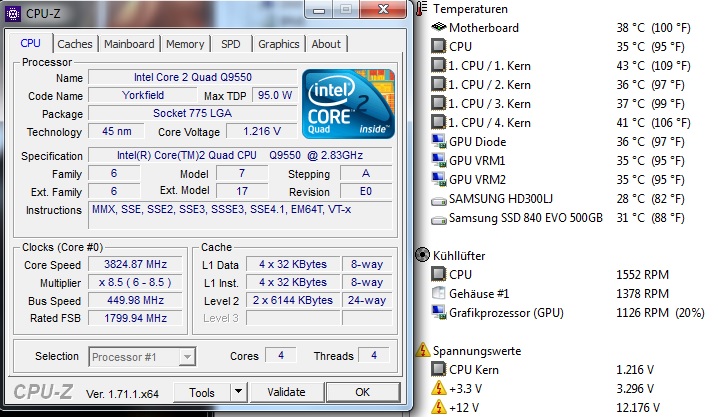Click the GPU VRM2 monitor icon
Image resolution: width=718 pixels, height=417 pixels.
439,179
